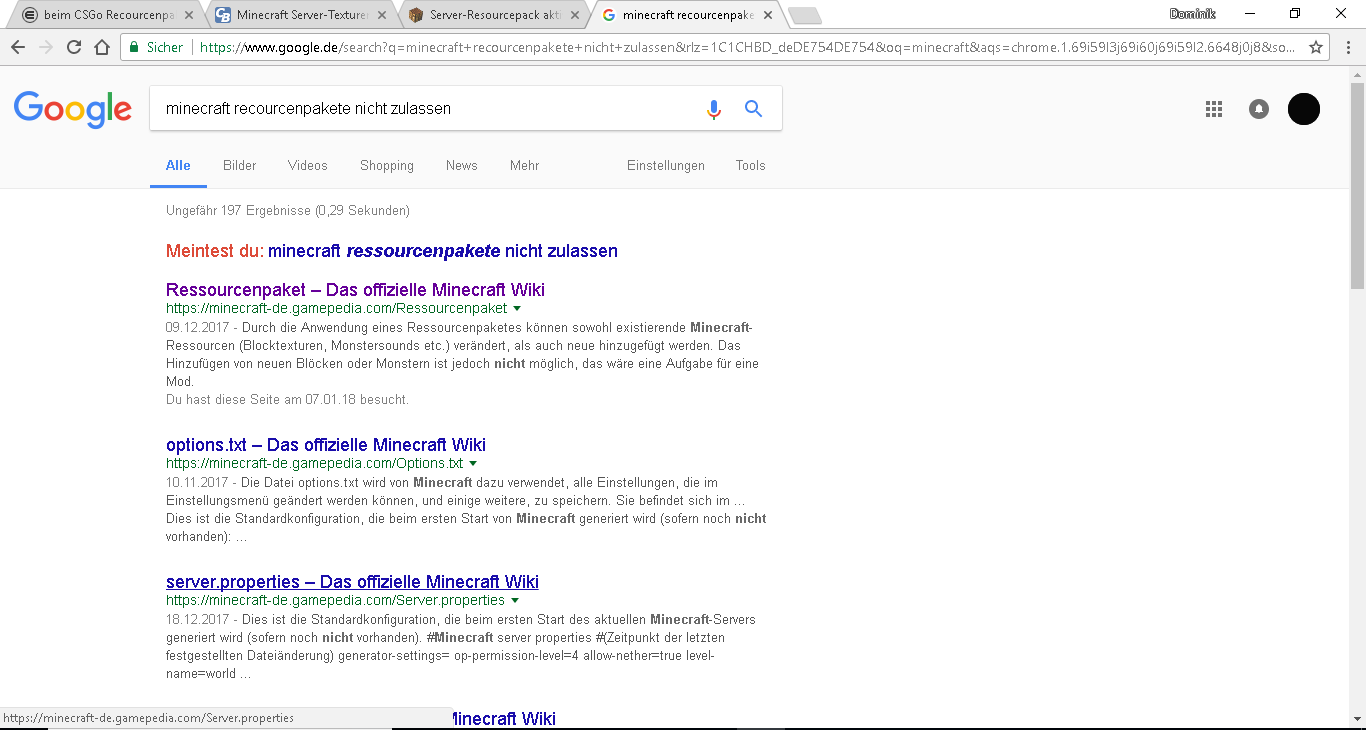Screen dimensions: 1366x730
Task: Switch to the 'beim CSGo Recourcenpa' tab
Action: tap(106, 15)
